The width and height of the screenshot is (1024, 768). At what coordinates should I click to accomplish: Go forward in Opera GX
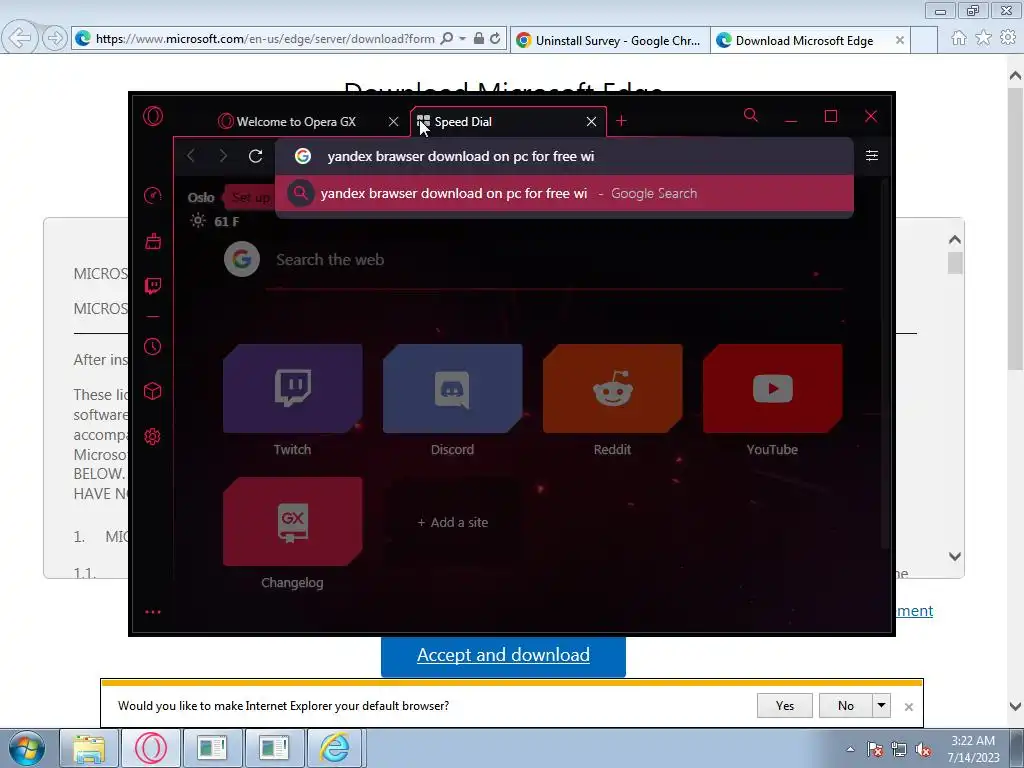tap(223, 155)
